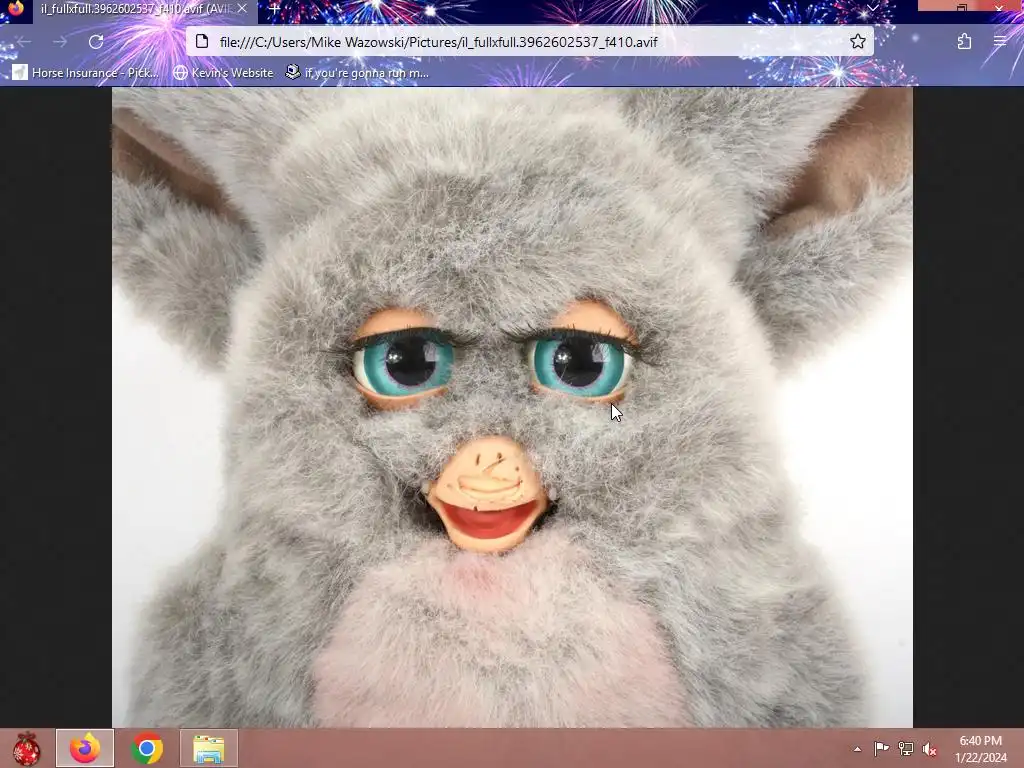Open the Horse Insurance bookmark
The width and height of the screenshot is (1024, 768).
pyautogui.click(x=86, y=72)
